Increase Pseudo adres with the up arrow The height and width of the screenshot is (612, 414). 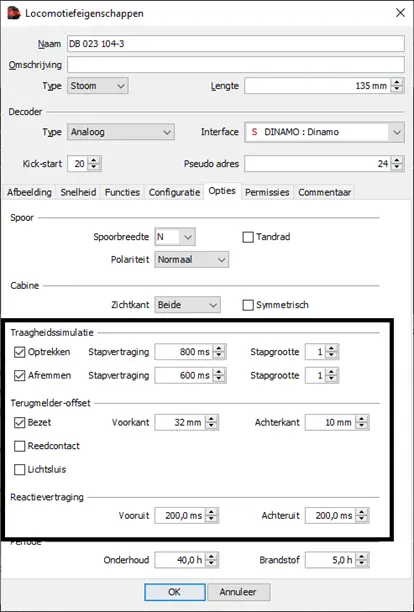(397, 160)
